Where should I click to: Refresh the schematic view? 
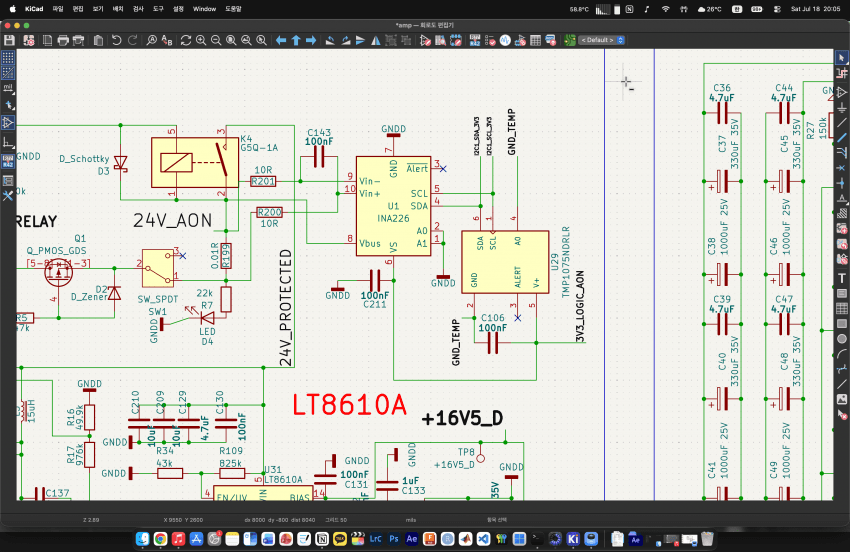click(186, 40)
